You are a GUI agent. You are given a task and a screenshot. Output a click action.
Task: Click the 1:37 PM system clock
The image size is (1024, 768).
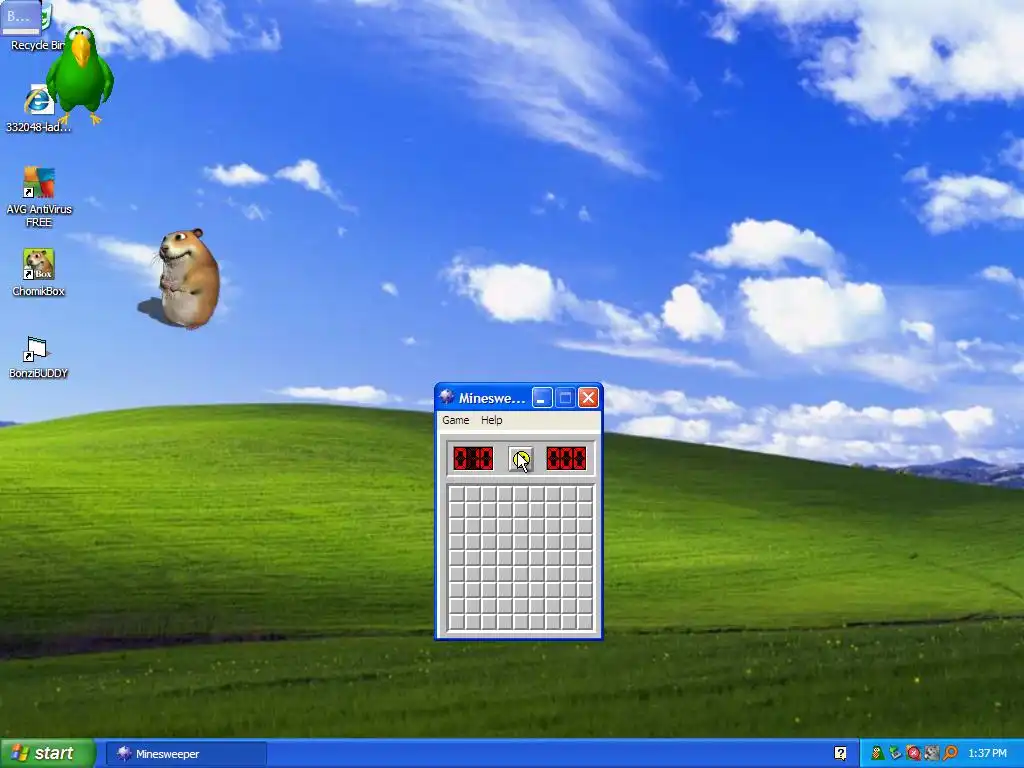pos(987,754)
